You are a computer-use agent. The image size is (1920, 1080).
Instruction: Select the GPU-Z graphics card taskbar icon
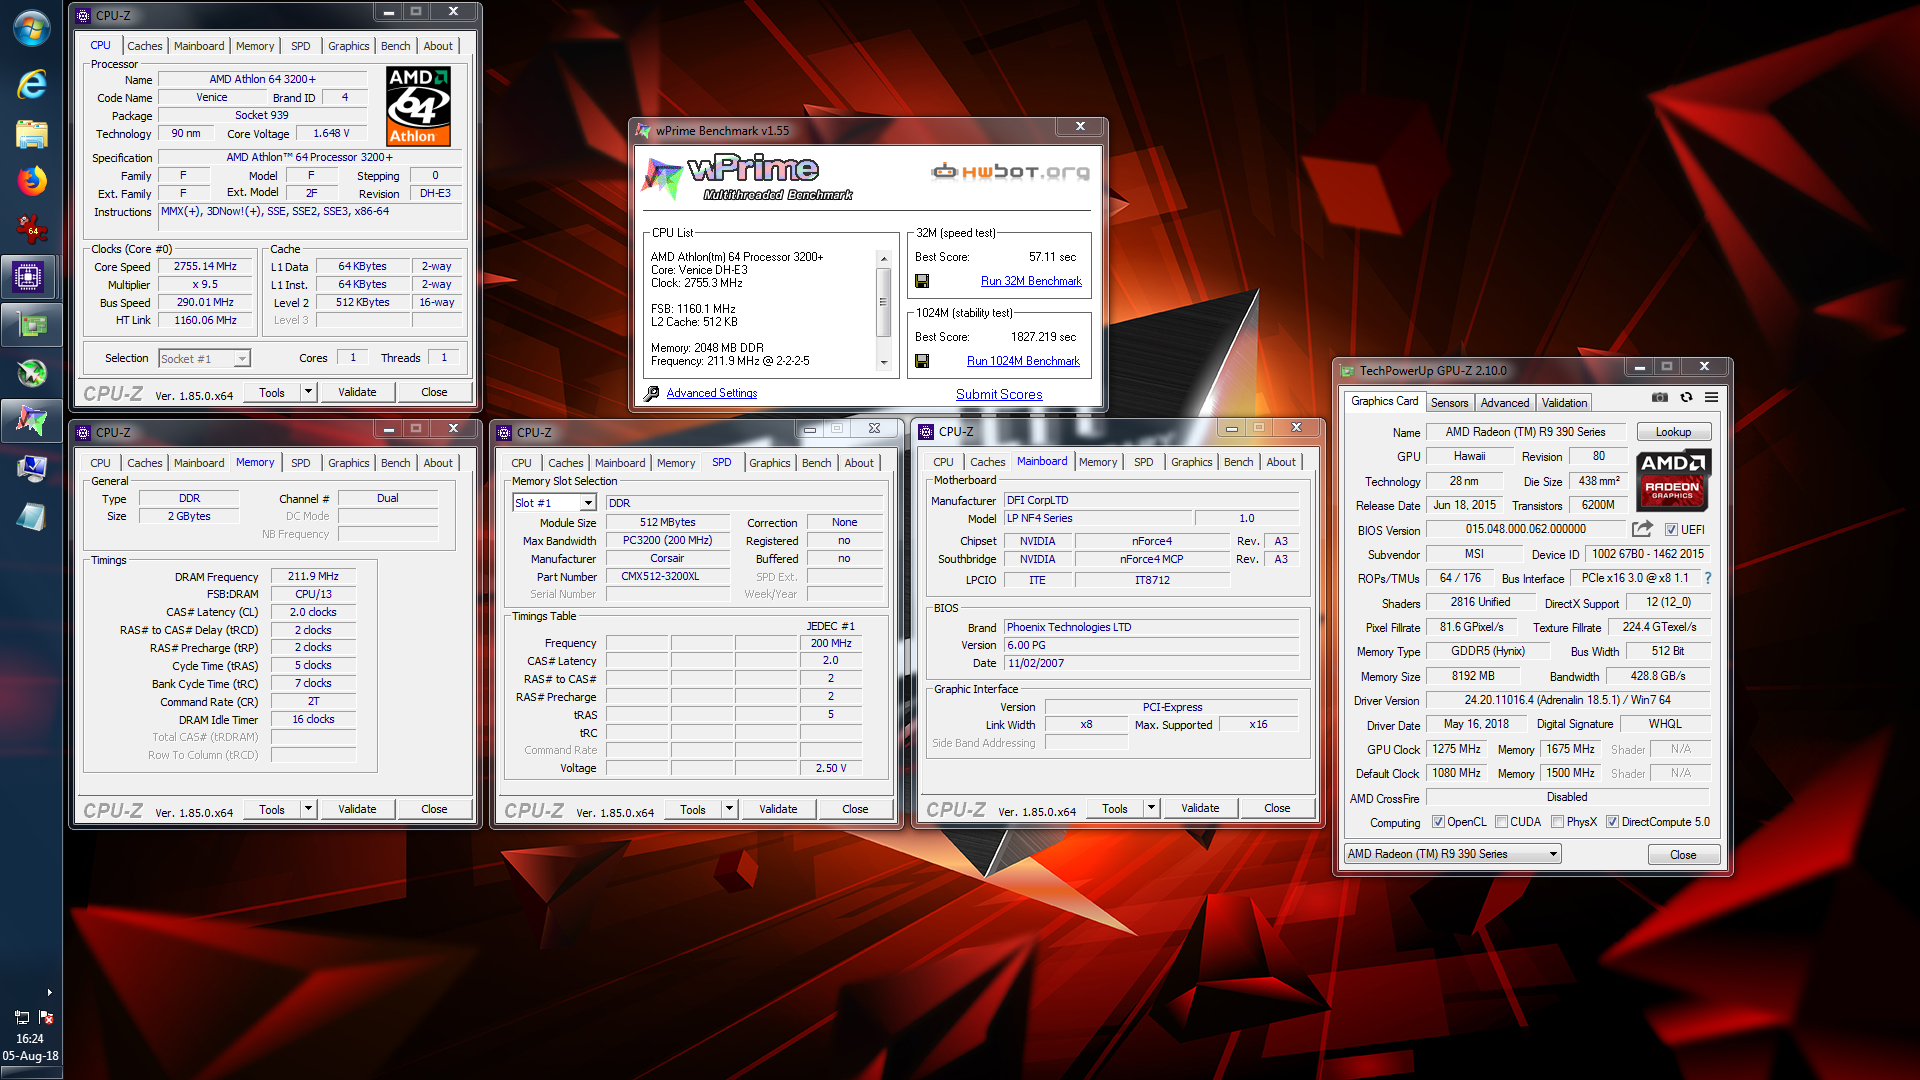[x=31, y=325]
